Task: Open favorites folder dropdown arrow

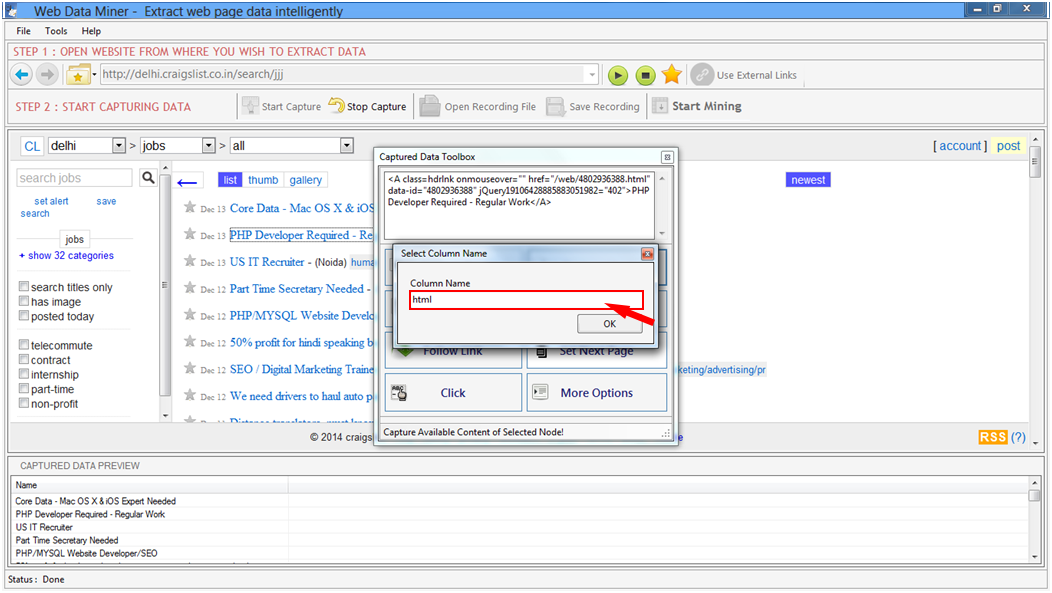Action: pos(95,74)
